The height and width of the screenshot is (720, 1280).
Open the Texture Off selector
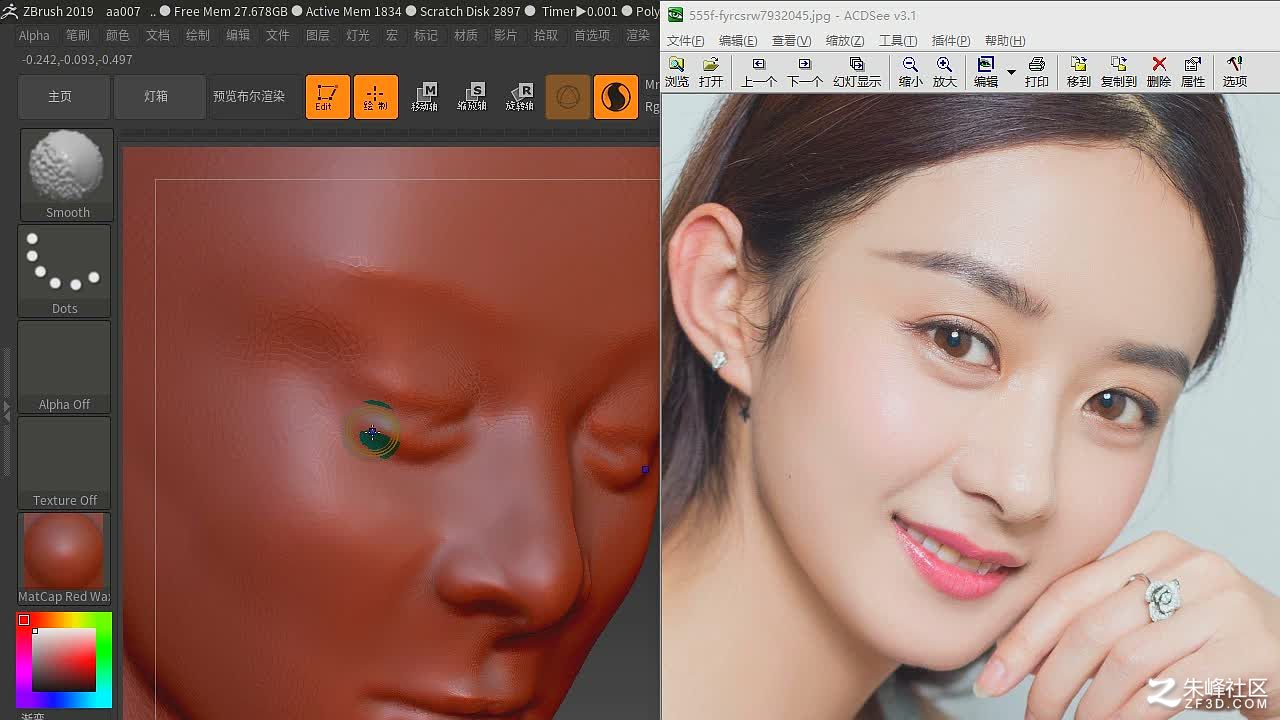(x=65, y=462)
